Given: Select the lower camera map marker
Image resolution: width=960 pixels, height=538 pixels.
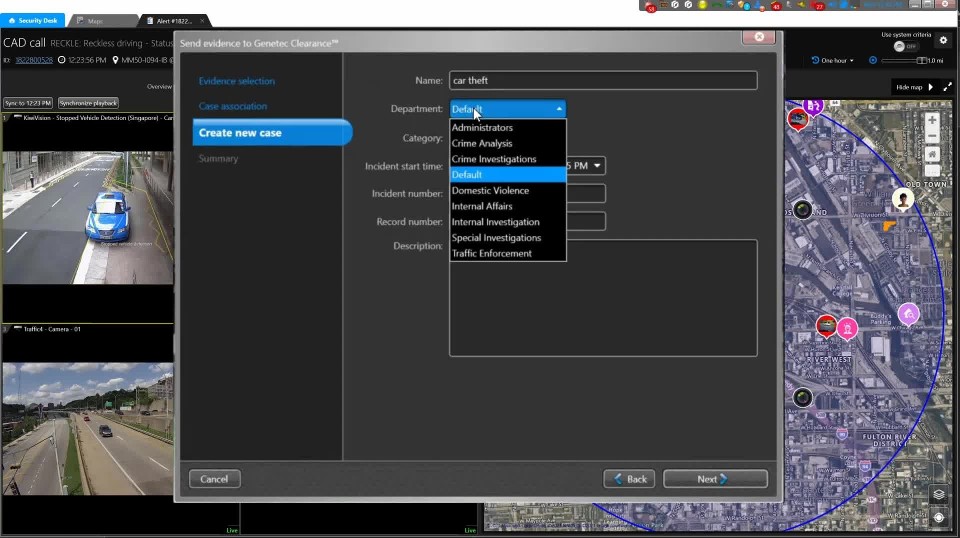Looking at the screenshot, I should 803,398.
